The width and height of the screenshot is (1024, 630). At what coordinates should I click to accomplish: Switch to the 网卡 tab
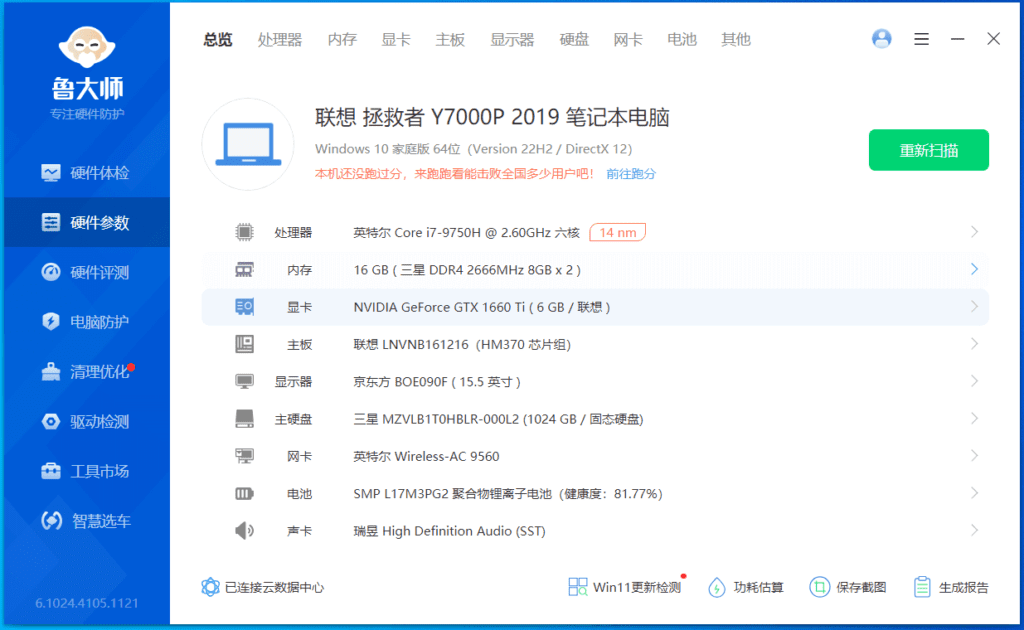[628, 40]
